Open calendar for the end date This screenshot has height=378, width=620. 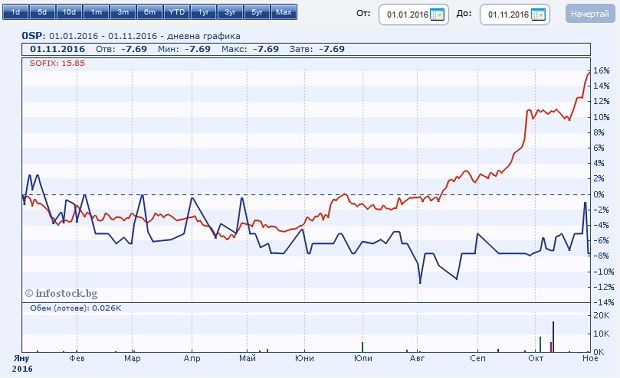[539, 15]
